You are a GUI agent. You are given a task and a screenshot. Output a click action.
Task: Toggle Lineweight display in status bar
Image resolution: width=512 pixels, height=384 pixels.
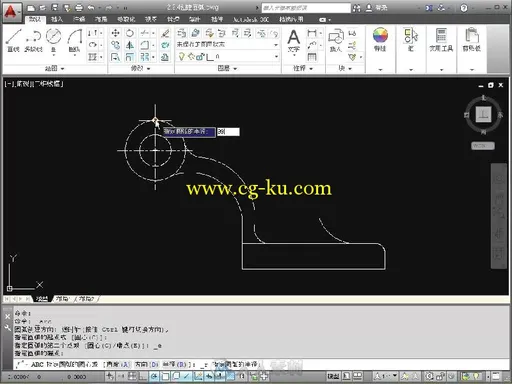coord(220,376)
